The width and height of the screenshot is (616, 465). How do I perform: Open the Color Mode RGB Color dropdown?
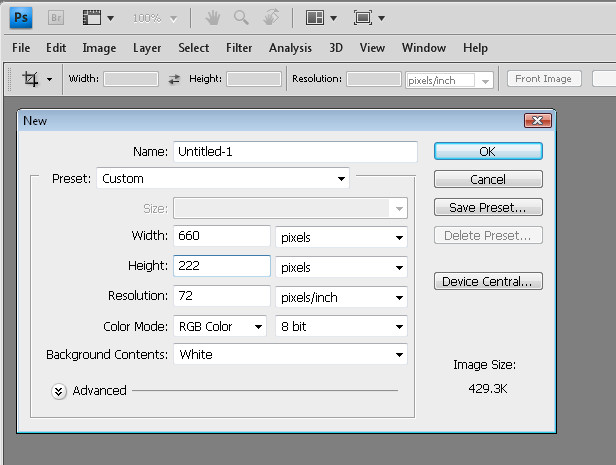click(x=220, y=326)
